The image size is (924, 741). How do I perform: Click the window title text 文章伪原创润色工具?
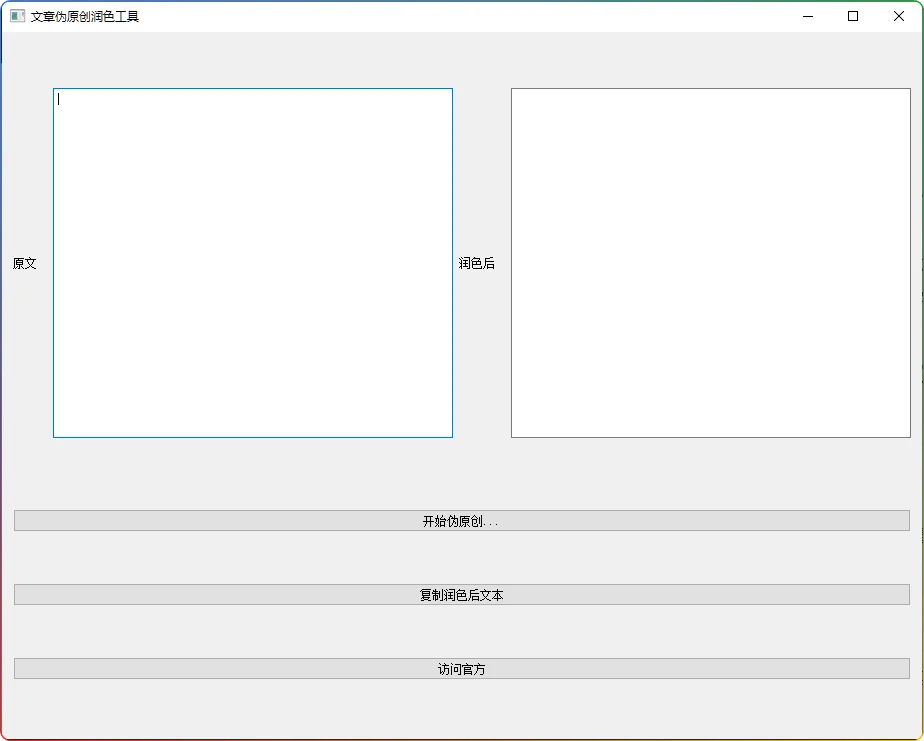85,16
